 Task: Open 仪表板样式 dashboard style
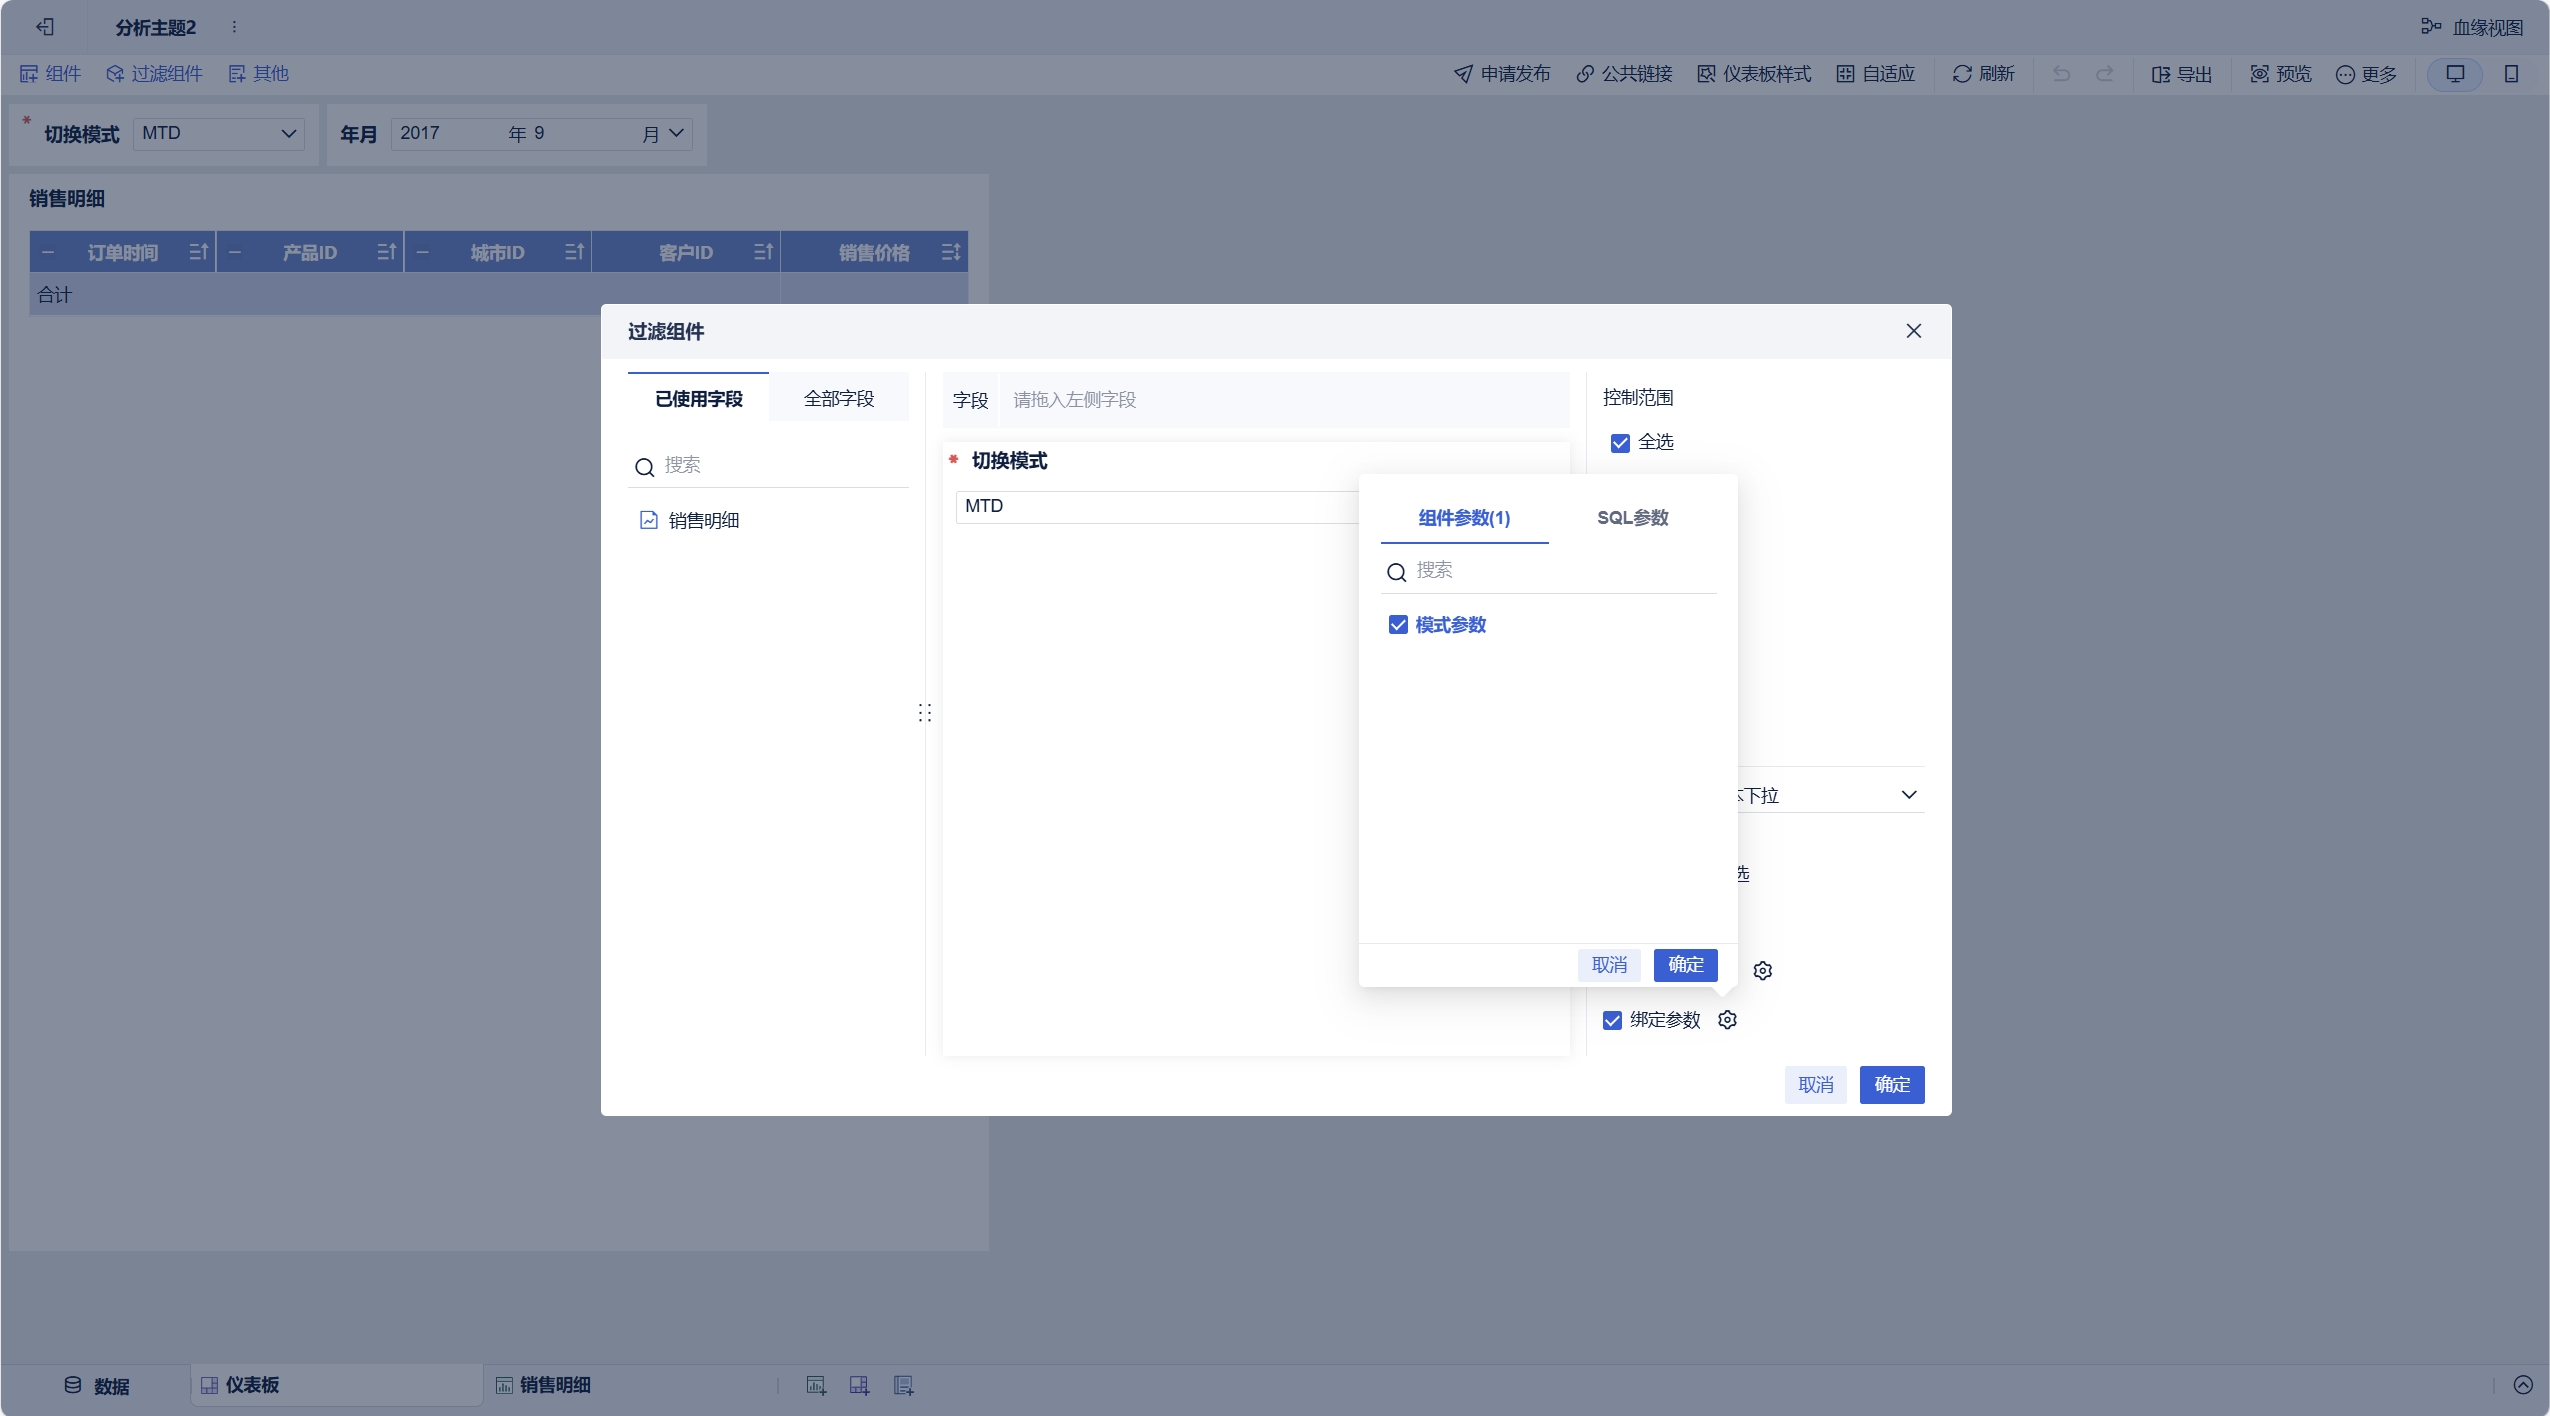1754,74
